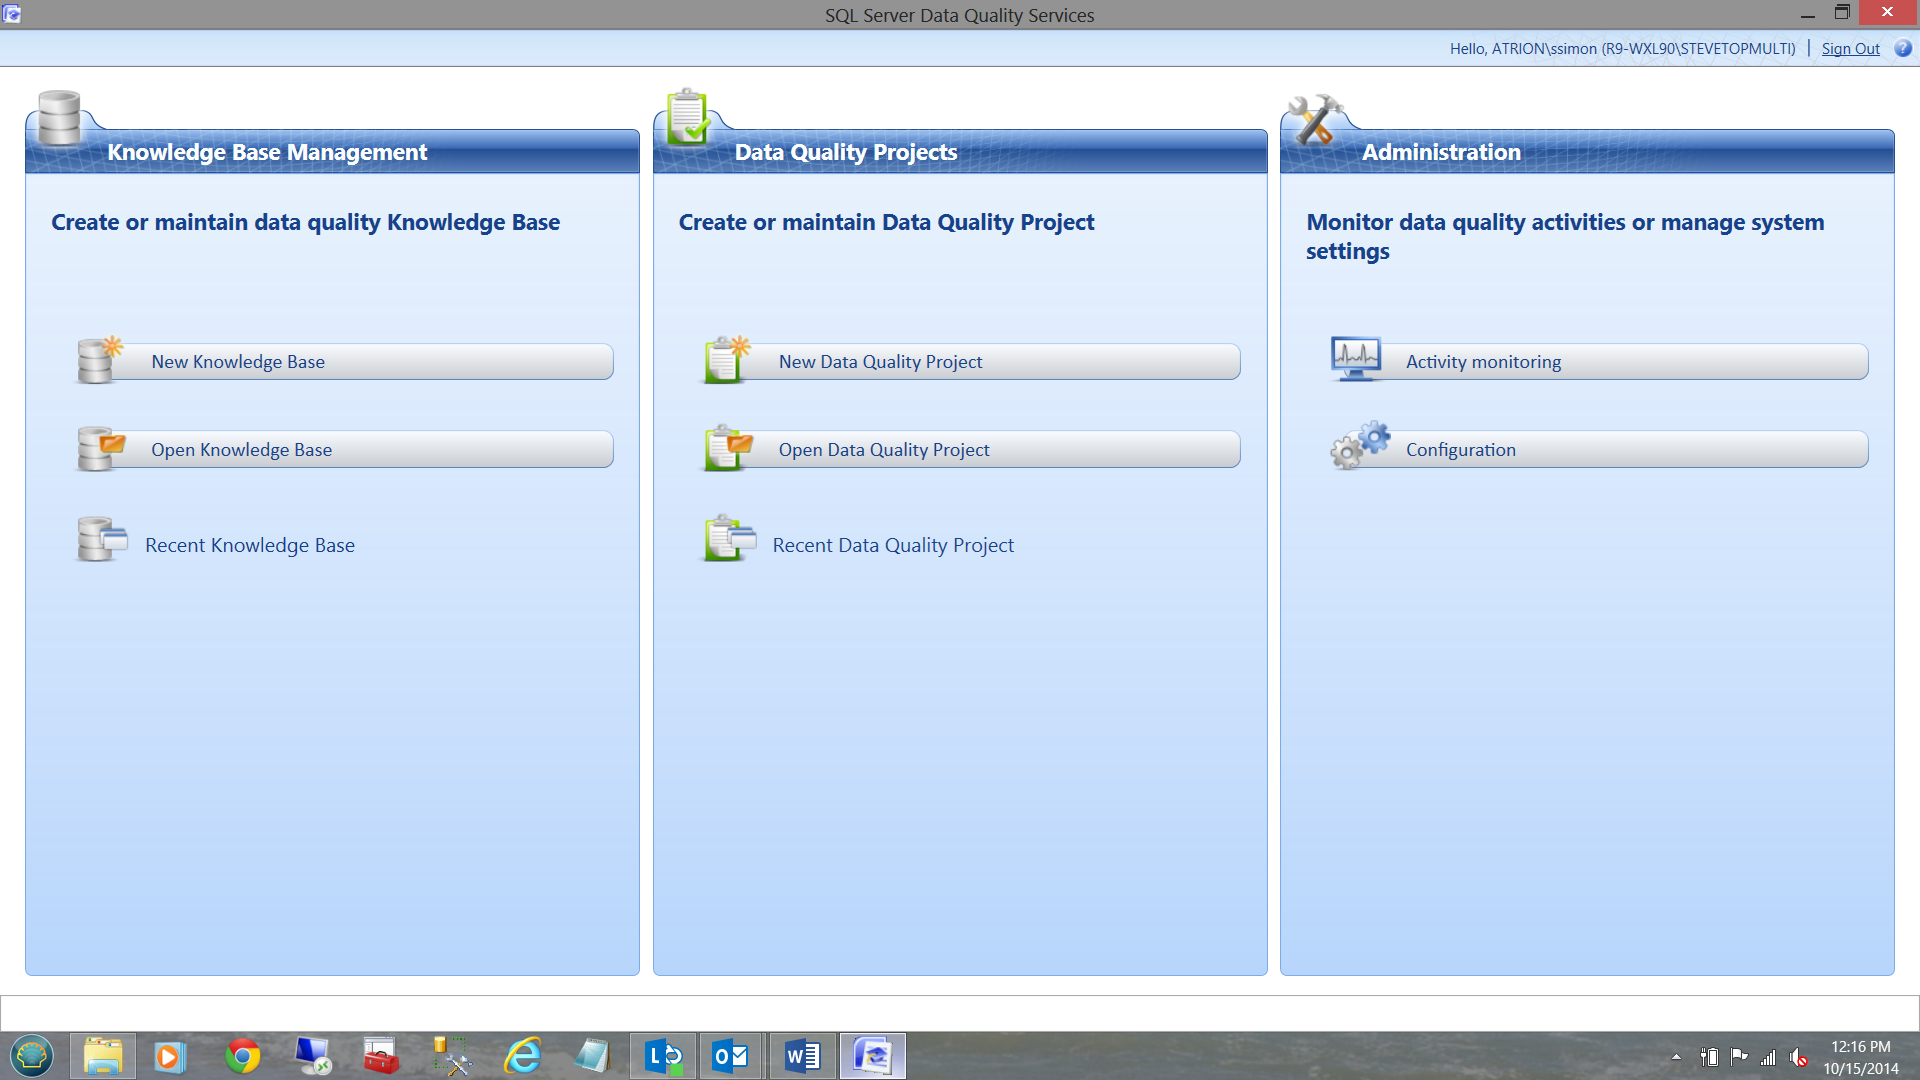Click the New Data Quality Project clipboard icon
Screen dimensions: 1920x1080
726,361
